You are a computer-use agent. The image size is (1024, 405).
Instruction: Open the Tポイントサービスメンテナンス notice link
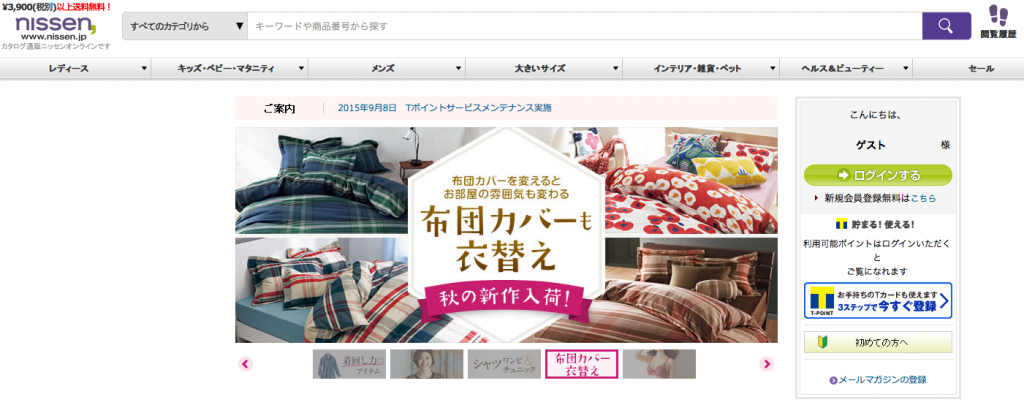[x=445, y=108]
